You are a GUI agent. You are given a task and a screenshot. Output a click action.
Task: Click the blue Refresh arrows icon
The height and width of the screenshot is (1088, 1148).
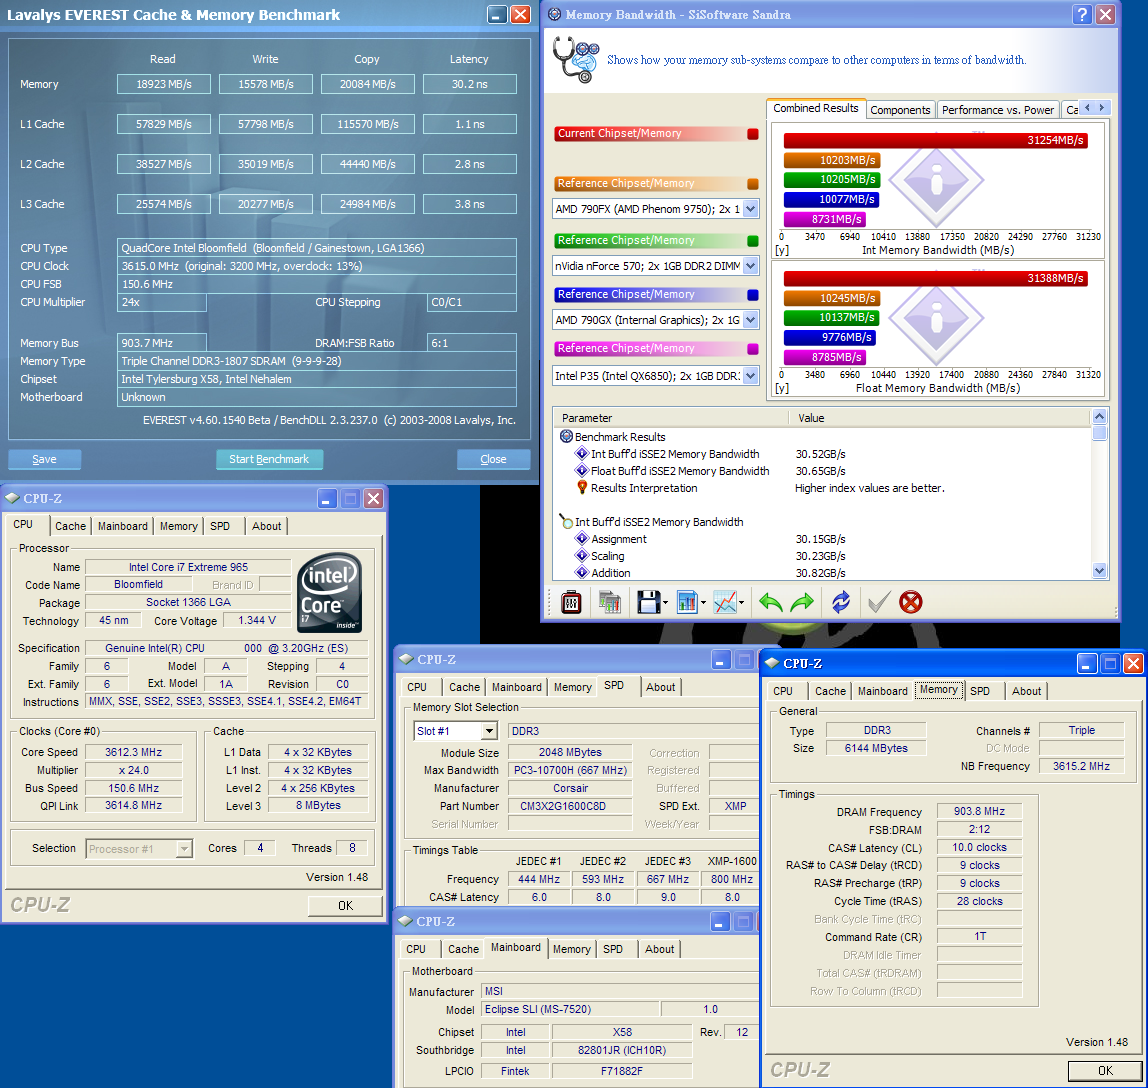(x=841, y=602)
